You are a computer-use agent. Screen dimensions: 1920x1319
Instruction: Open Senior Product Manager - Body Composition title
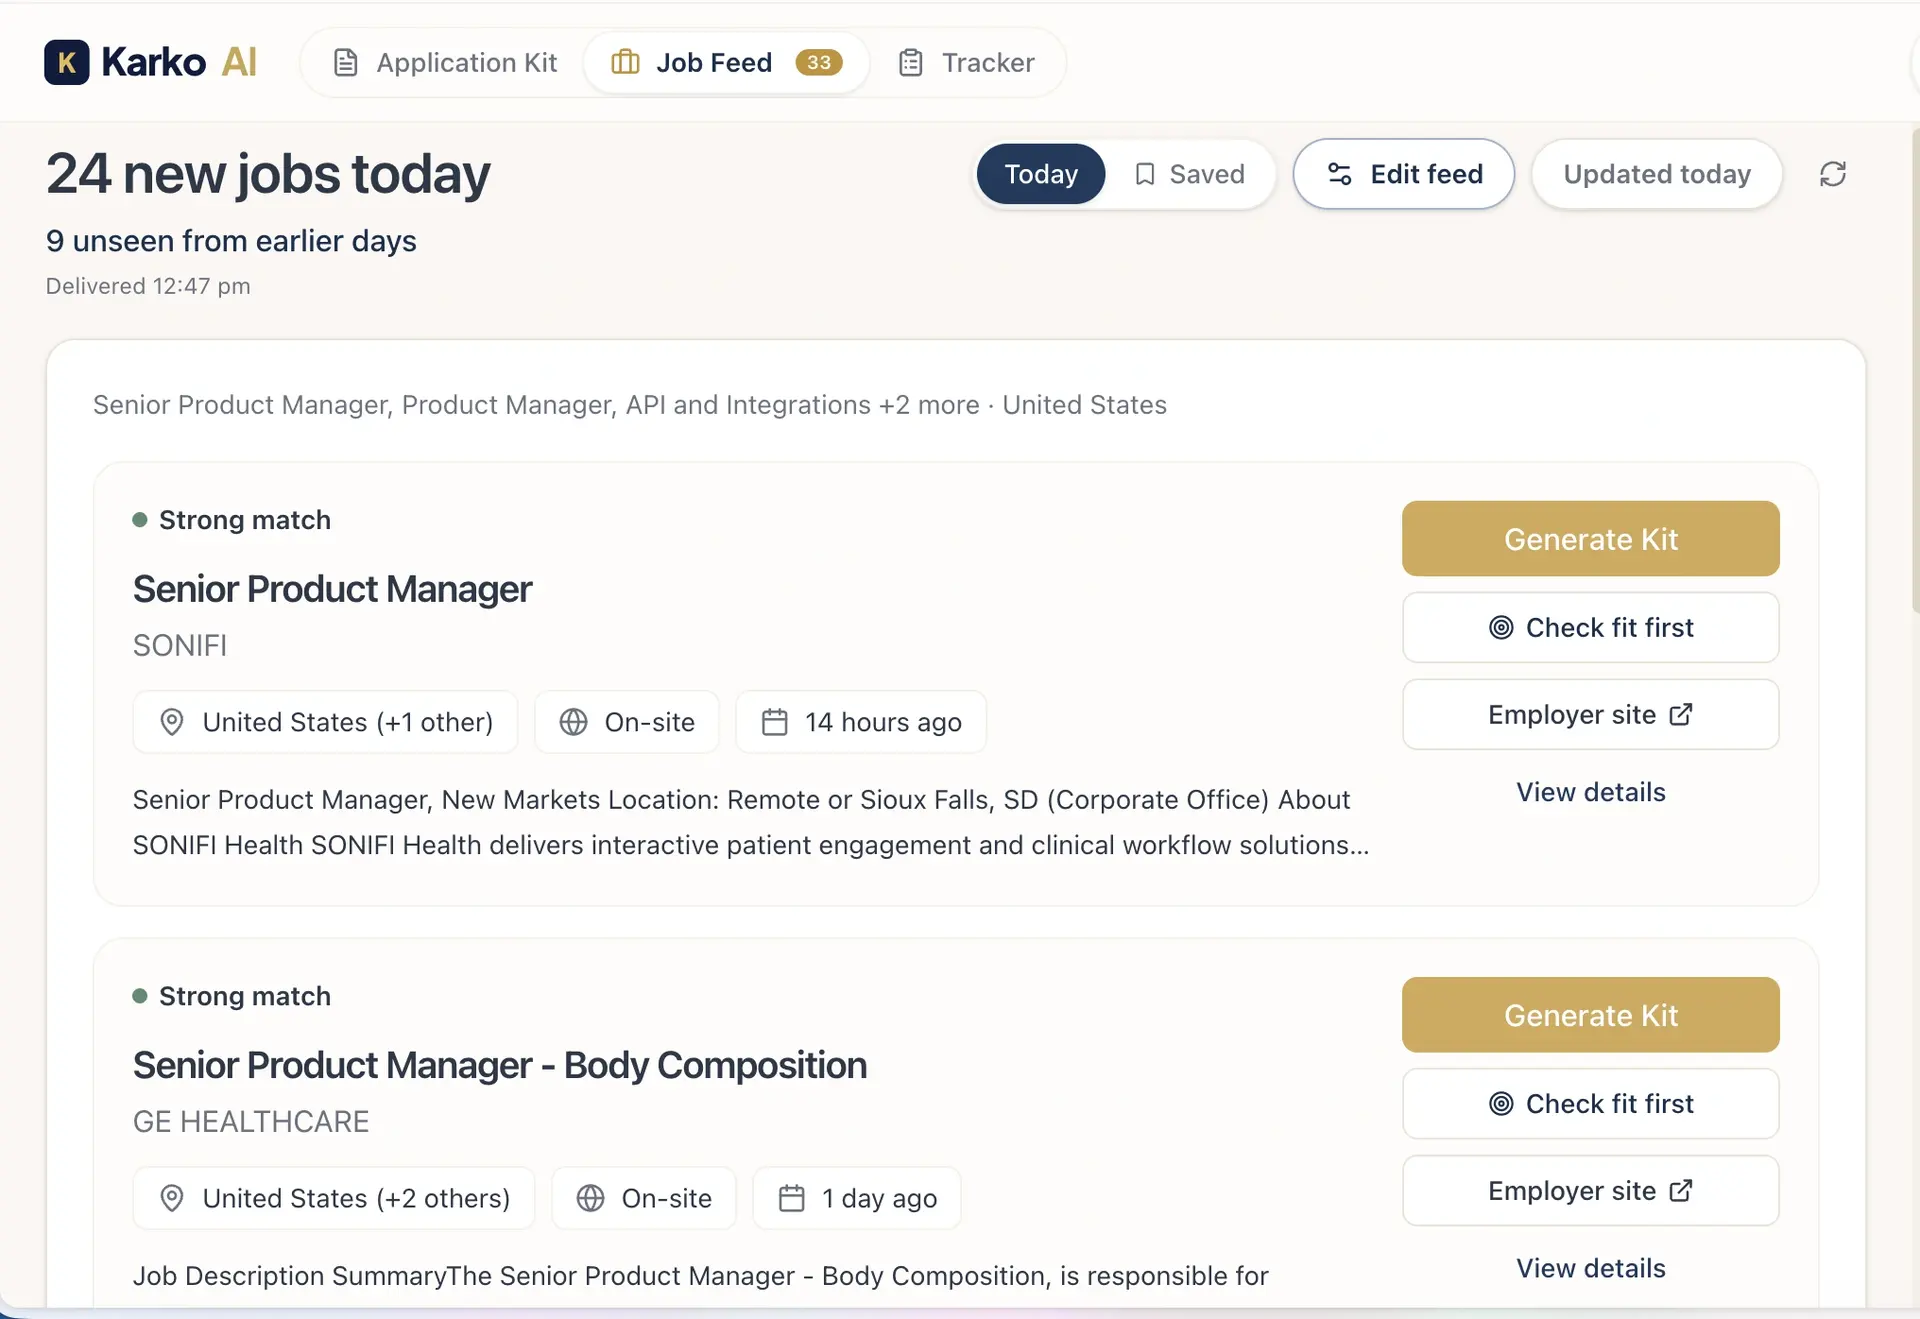point(500,1065)
